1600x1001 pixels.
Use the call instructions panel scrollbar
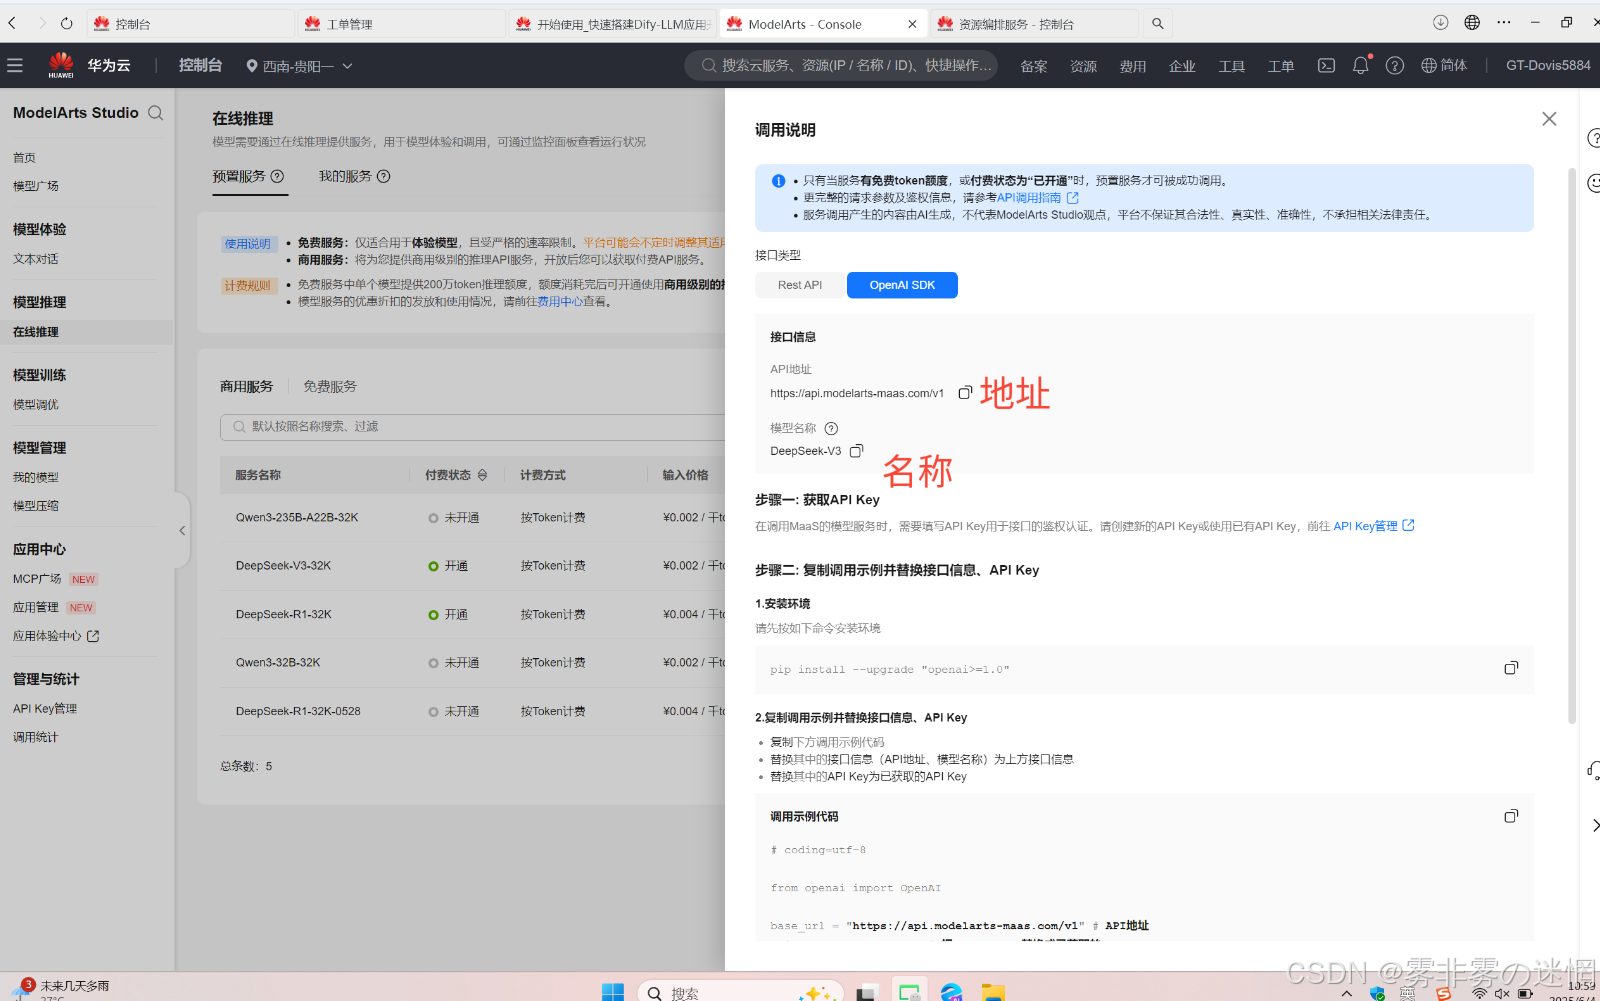[x=1572, y=445]
